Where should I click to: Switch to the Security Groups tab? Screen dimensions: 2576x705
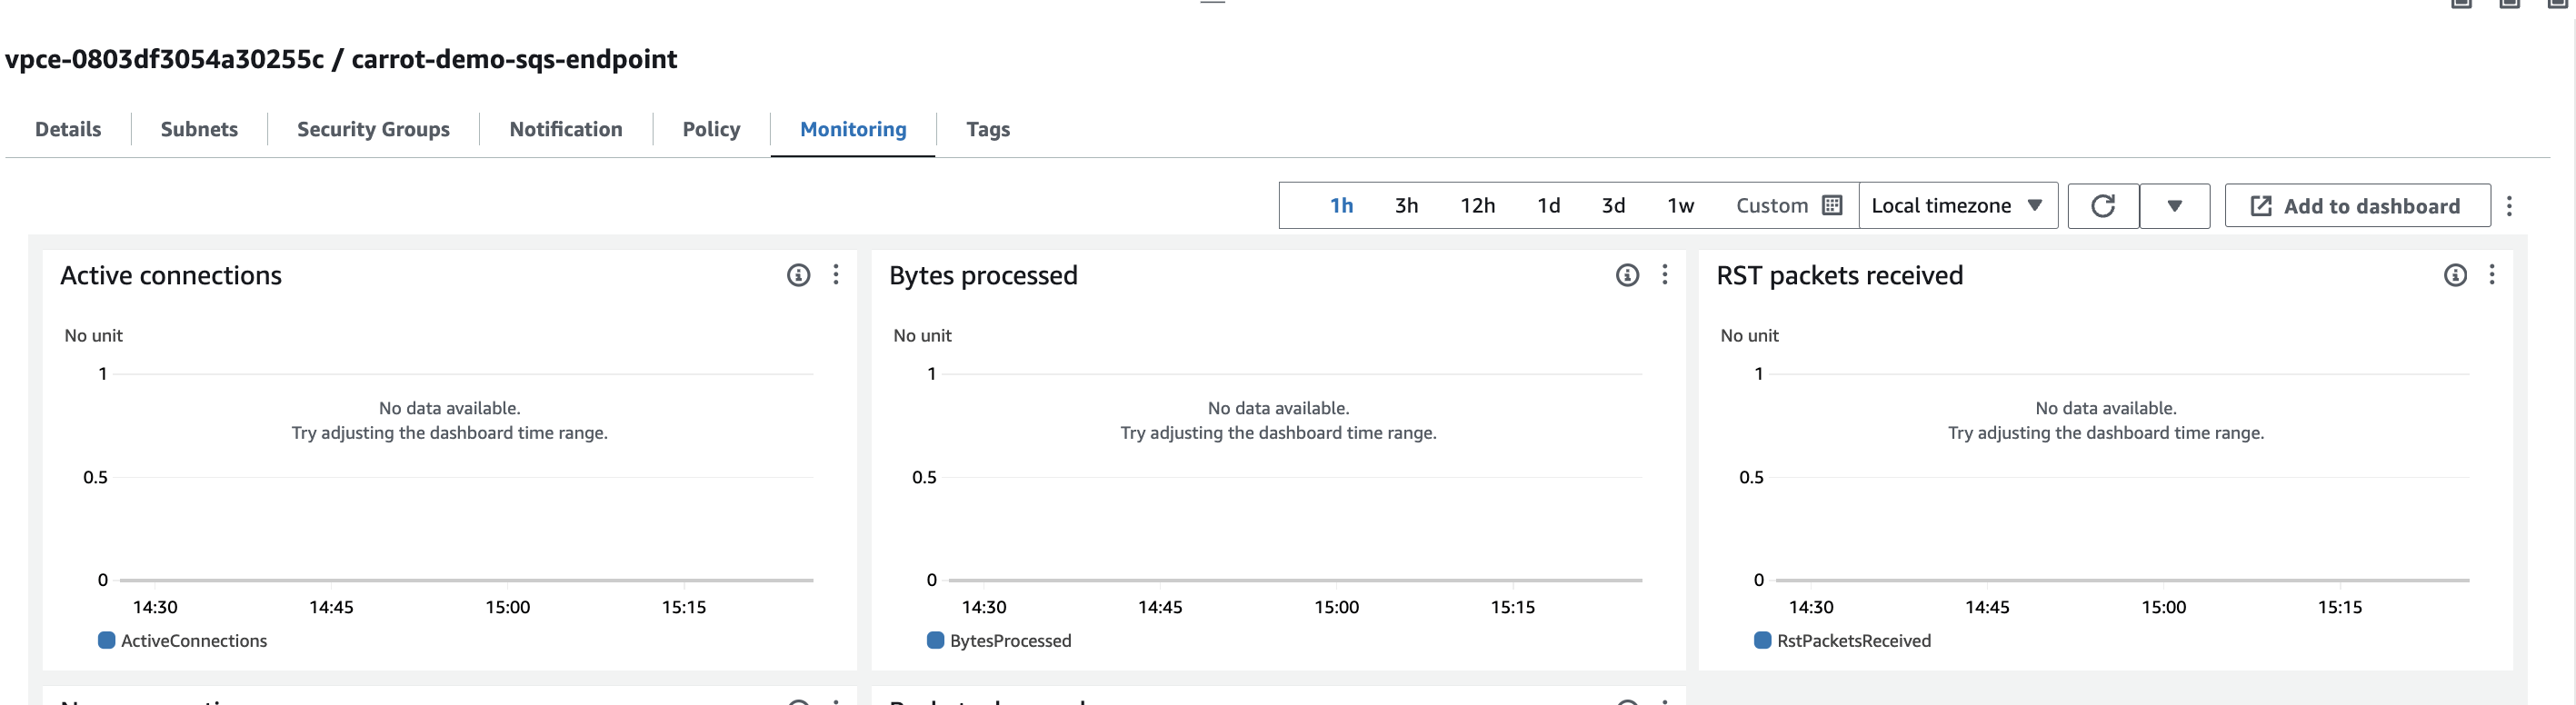click(x=373, y=130)
